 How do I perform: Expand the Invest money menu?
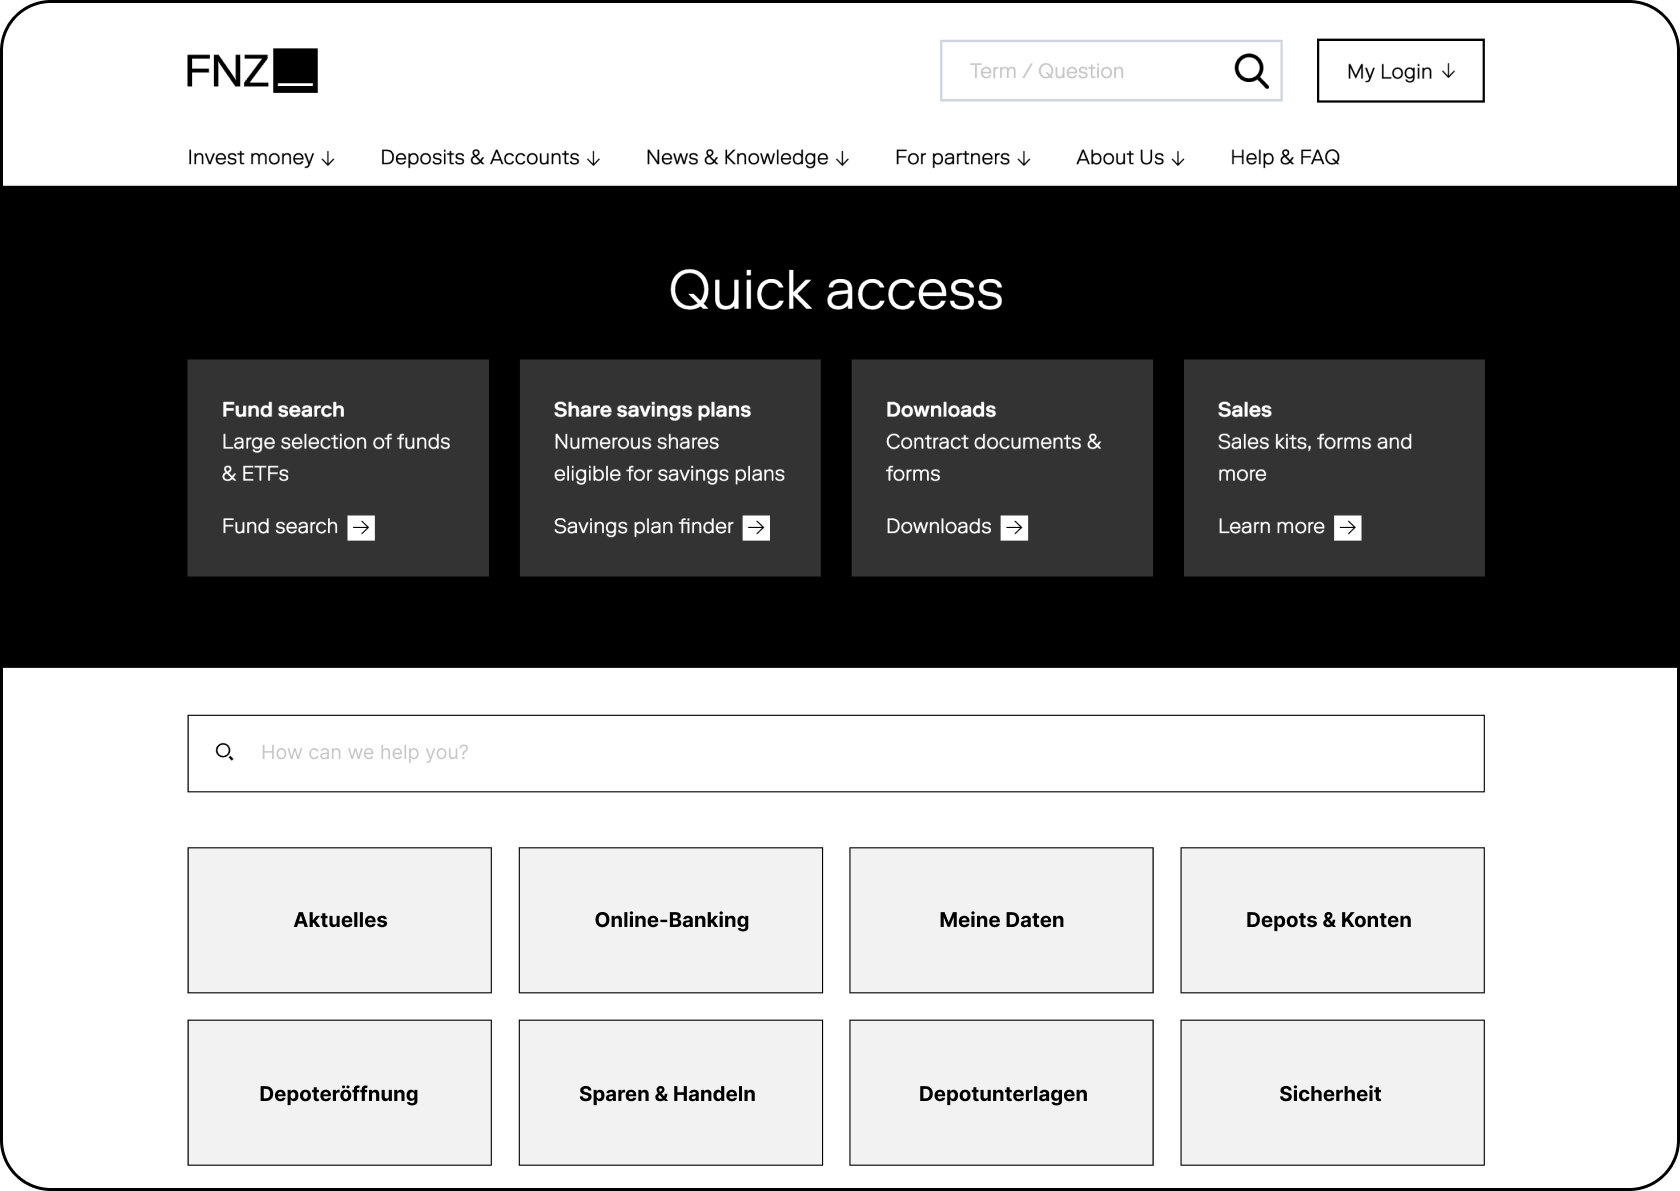click(261, 158)
